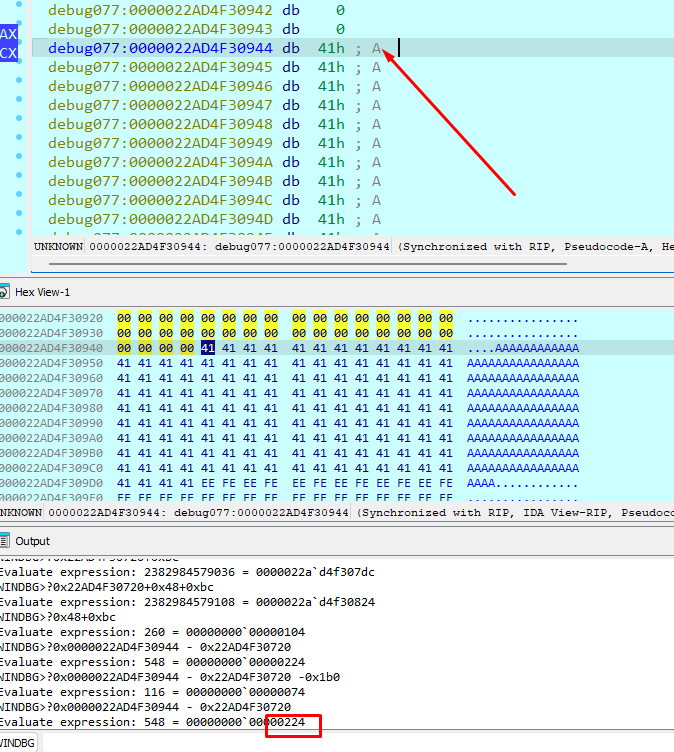The height and width of the screenshot is (752, 674).
Task: Select the Hex View-1 tab
Action: point(42,292)
